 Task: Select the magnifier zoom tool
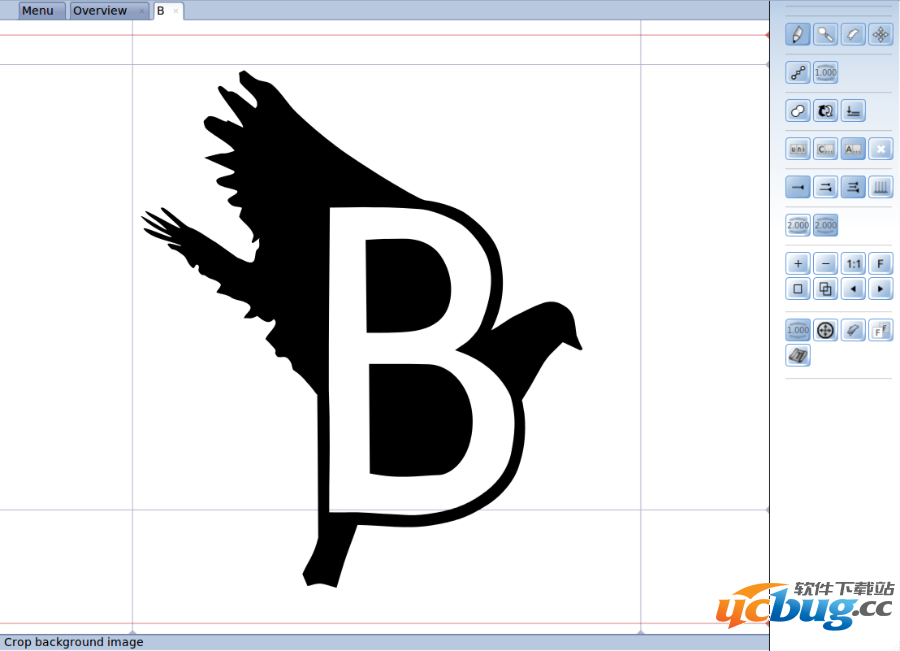tap(825, 34)
